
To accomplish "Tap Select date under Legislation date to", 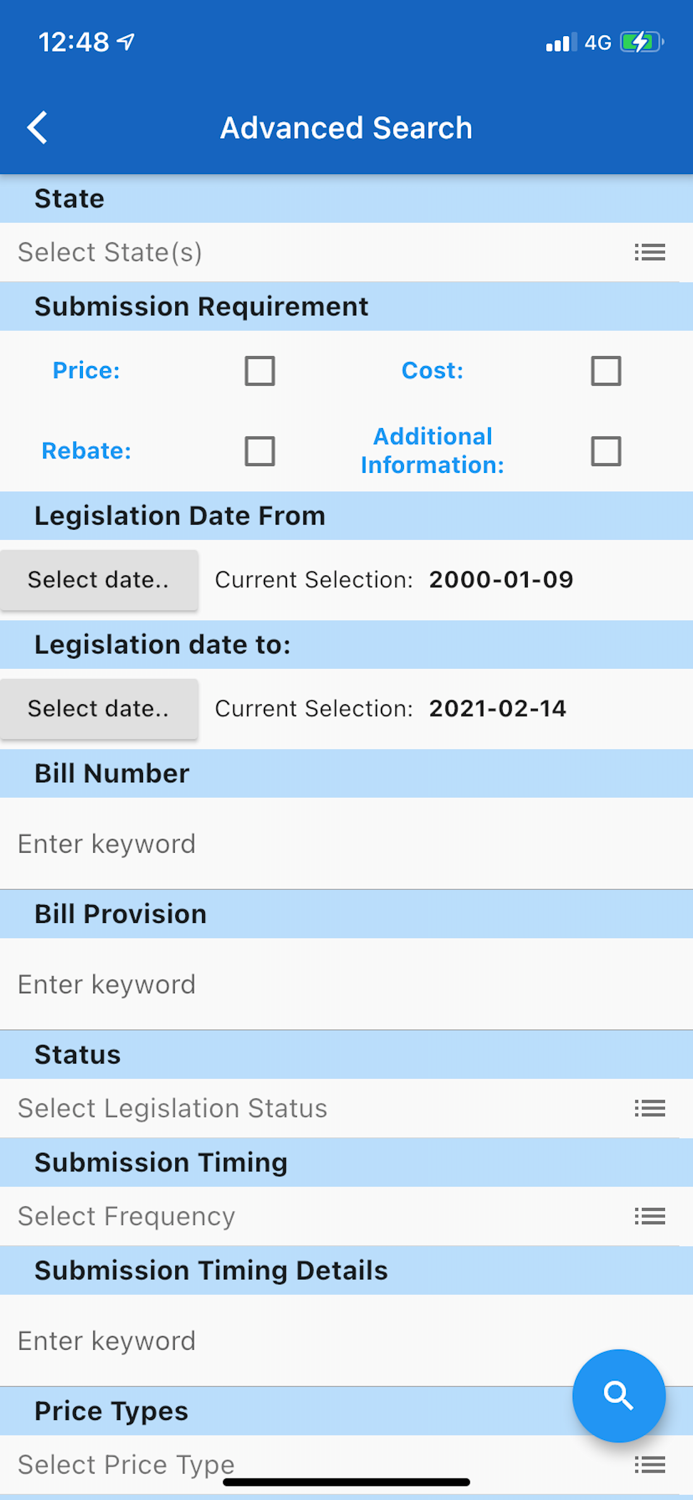I will (x=99, y=708).
